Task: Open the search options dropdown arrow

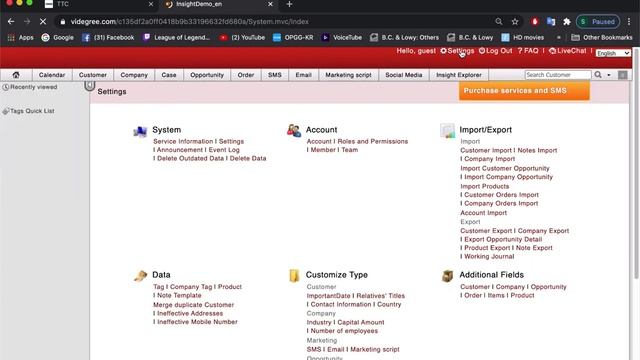Action: [609, 75]
